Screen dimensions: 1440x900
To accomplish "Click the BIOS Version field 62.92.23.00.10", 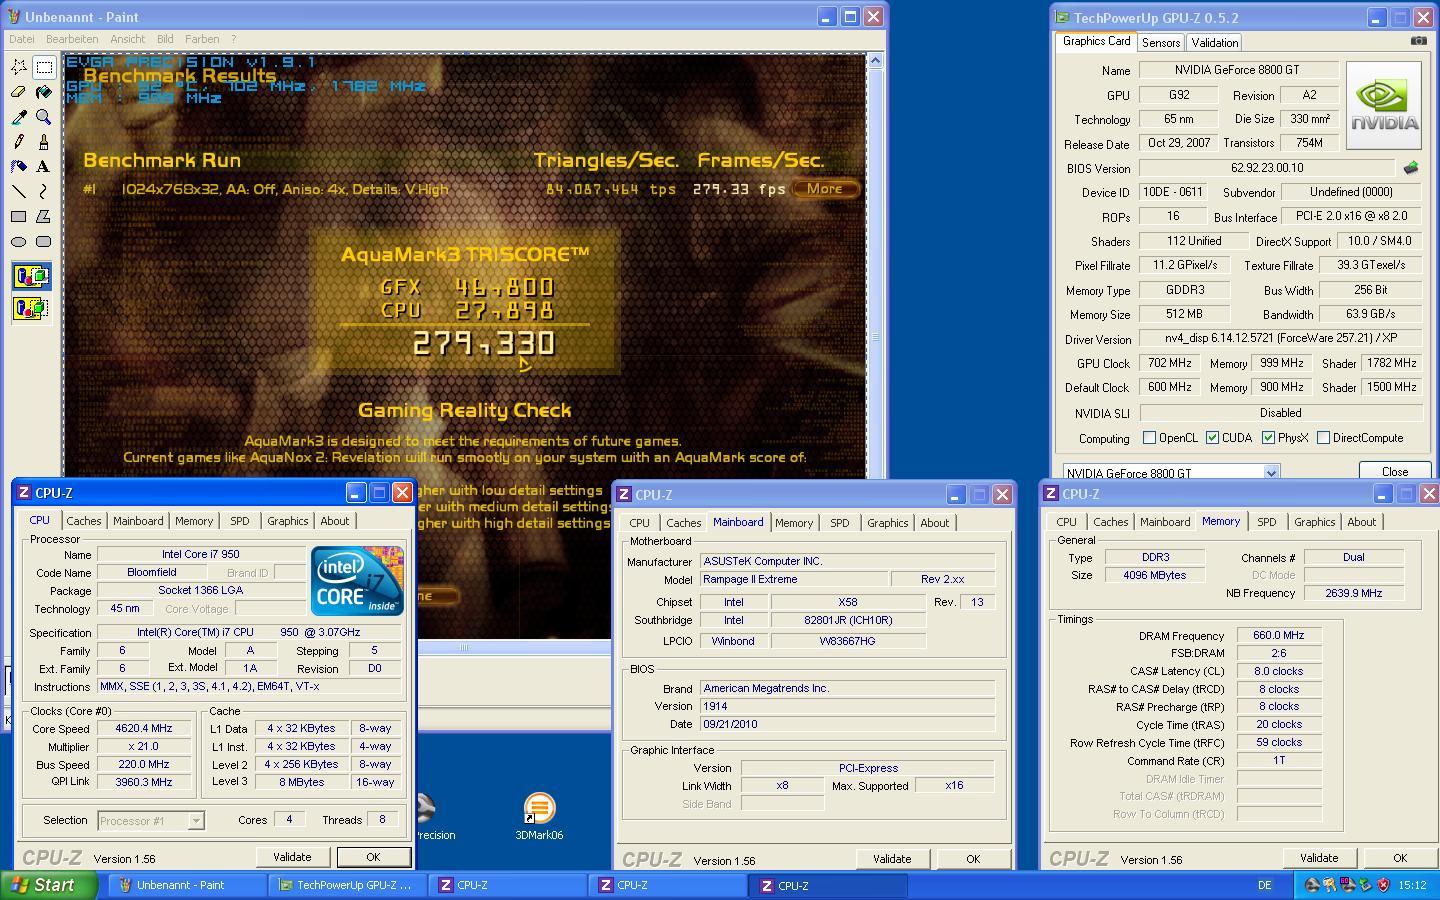I will [x=1267, y=168].
